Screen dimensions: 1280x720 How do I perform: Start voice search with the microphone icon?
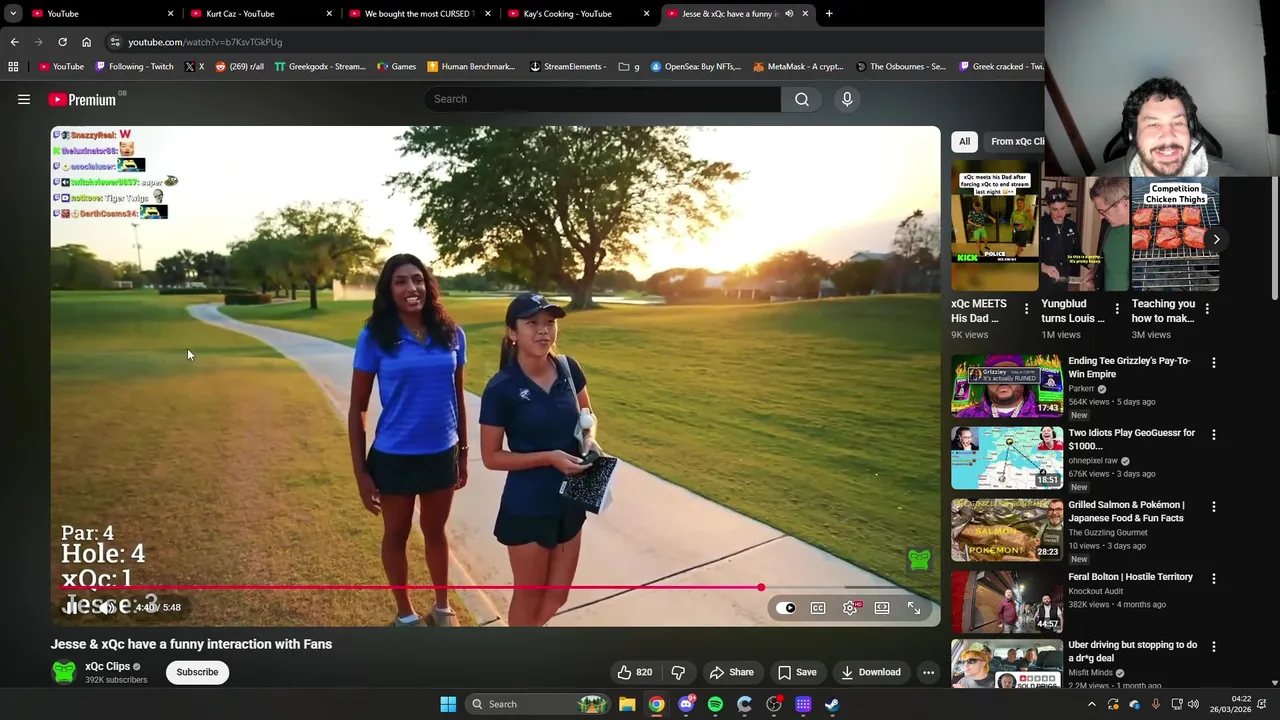[x=847, y=99]
